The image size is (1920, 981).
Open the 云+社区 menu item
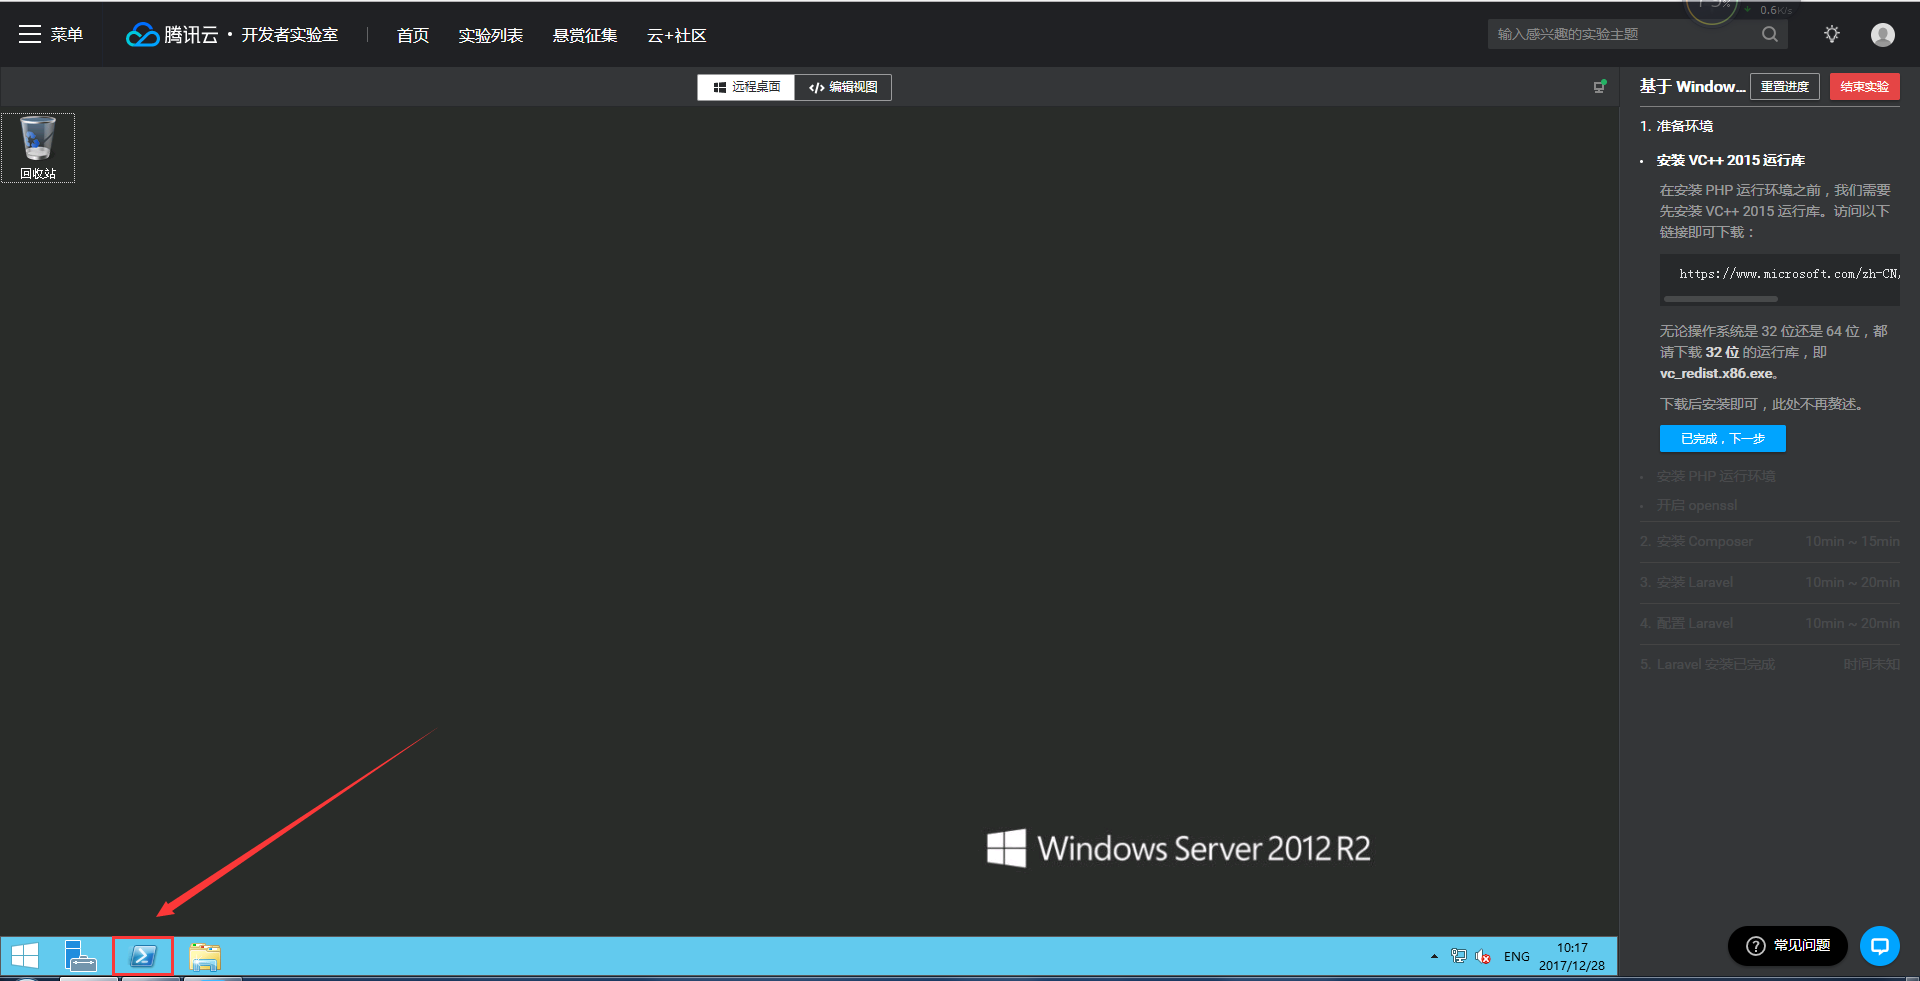coord(677,36)
